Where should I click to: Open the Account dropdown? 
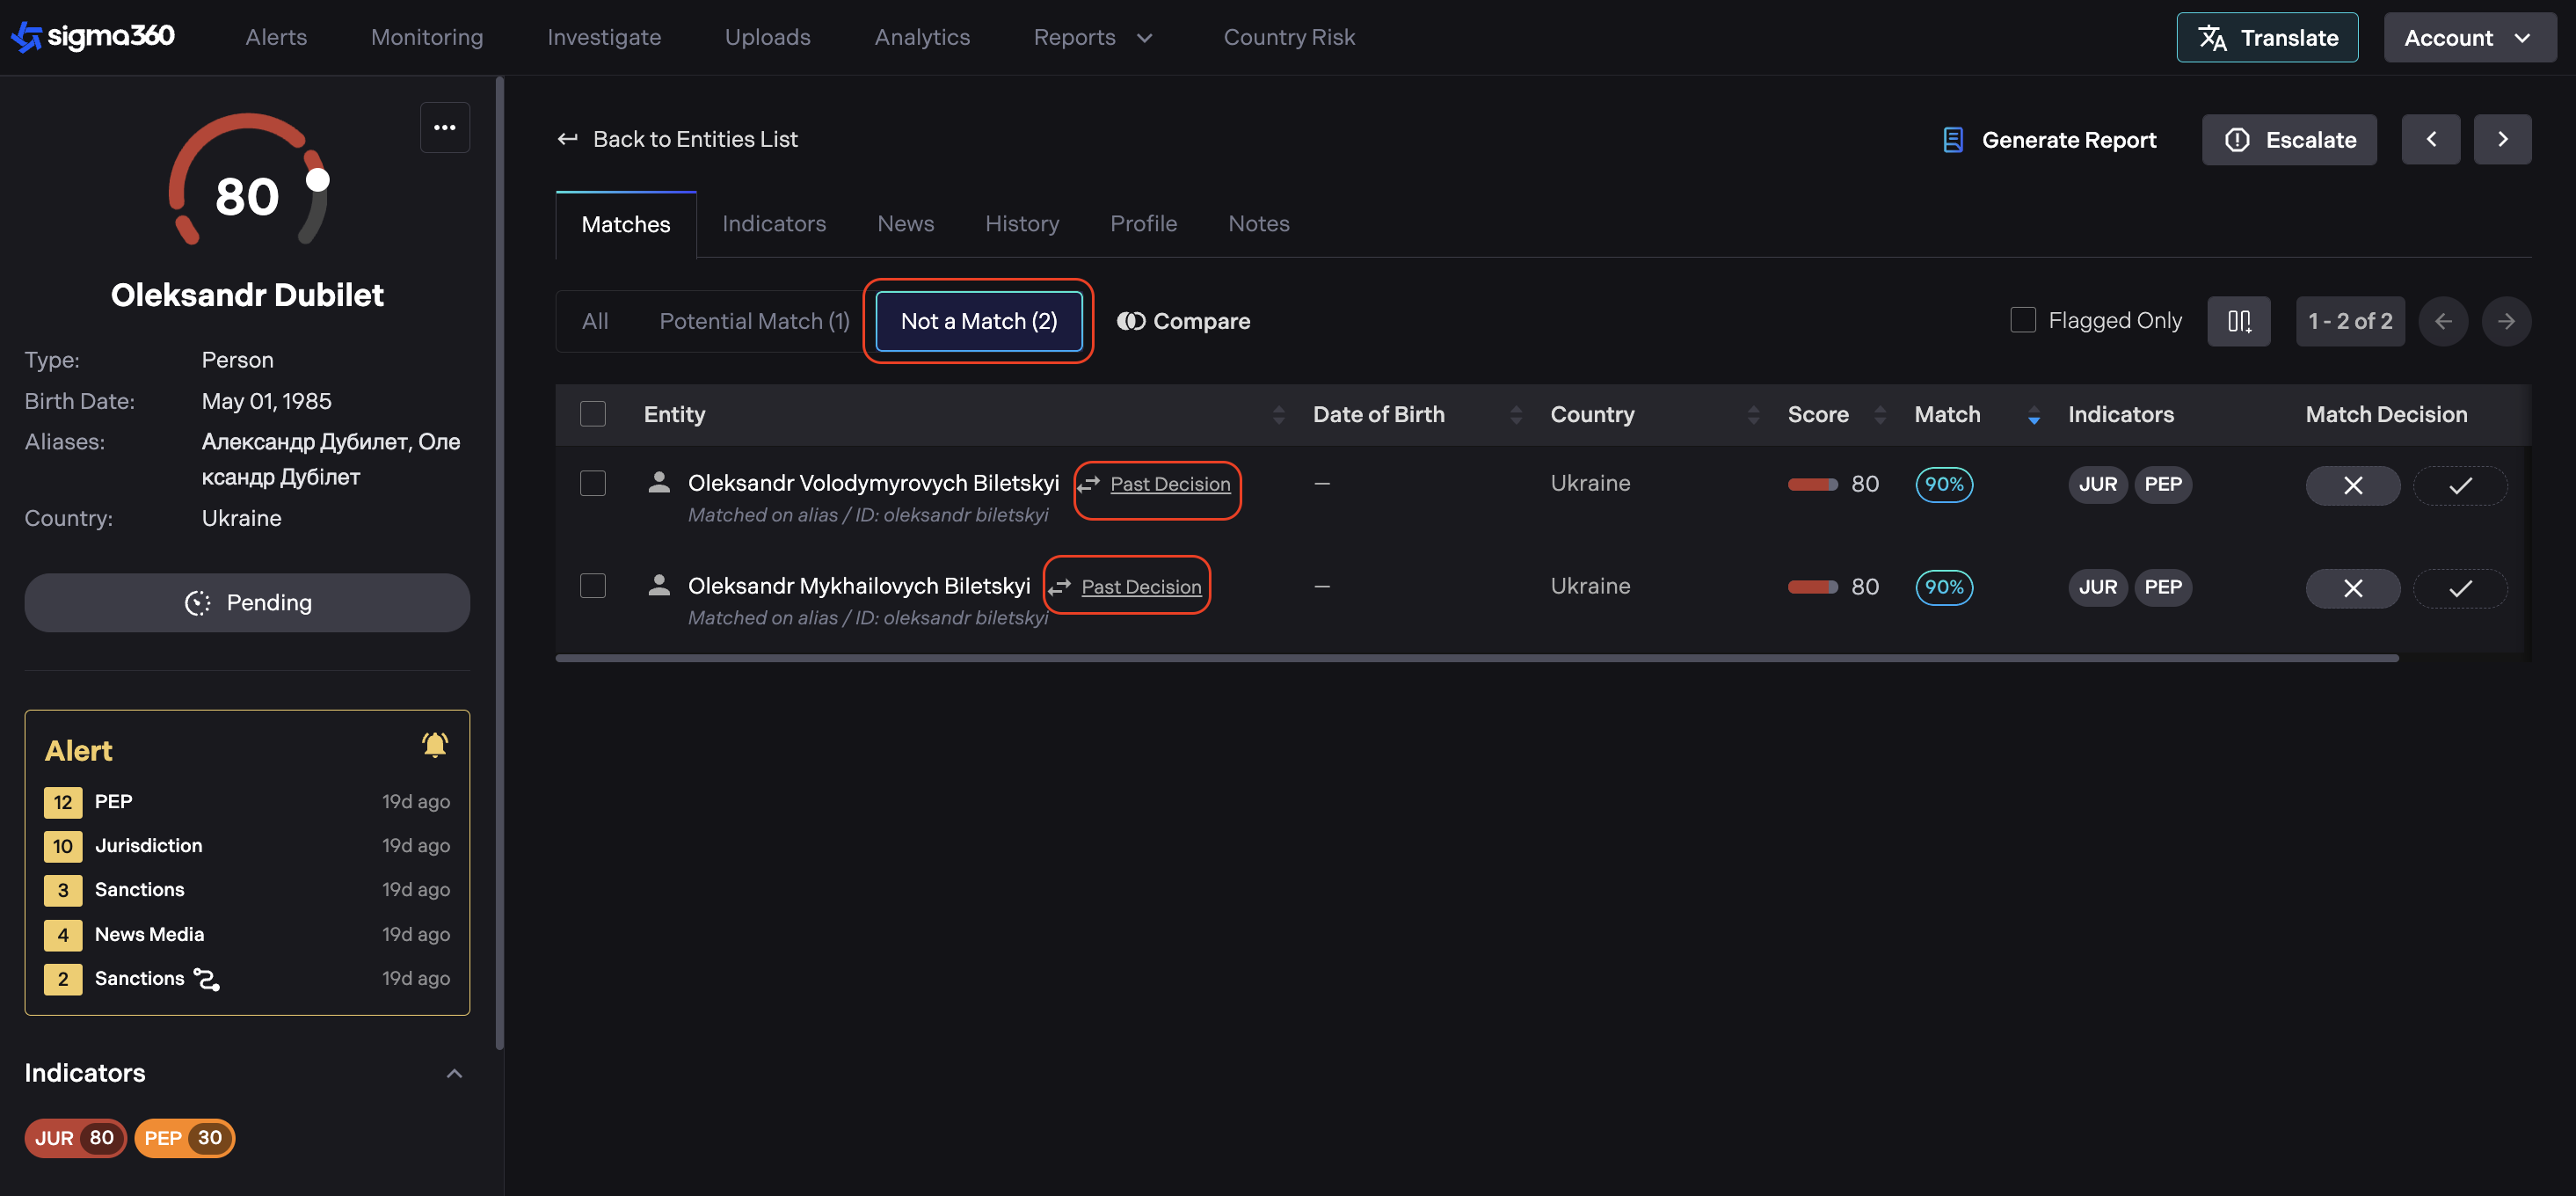tap(2467, 37)
